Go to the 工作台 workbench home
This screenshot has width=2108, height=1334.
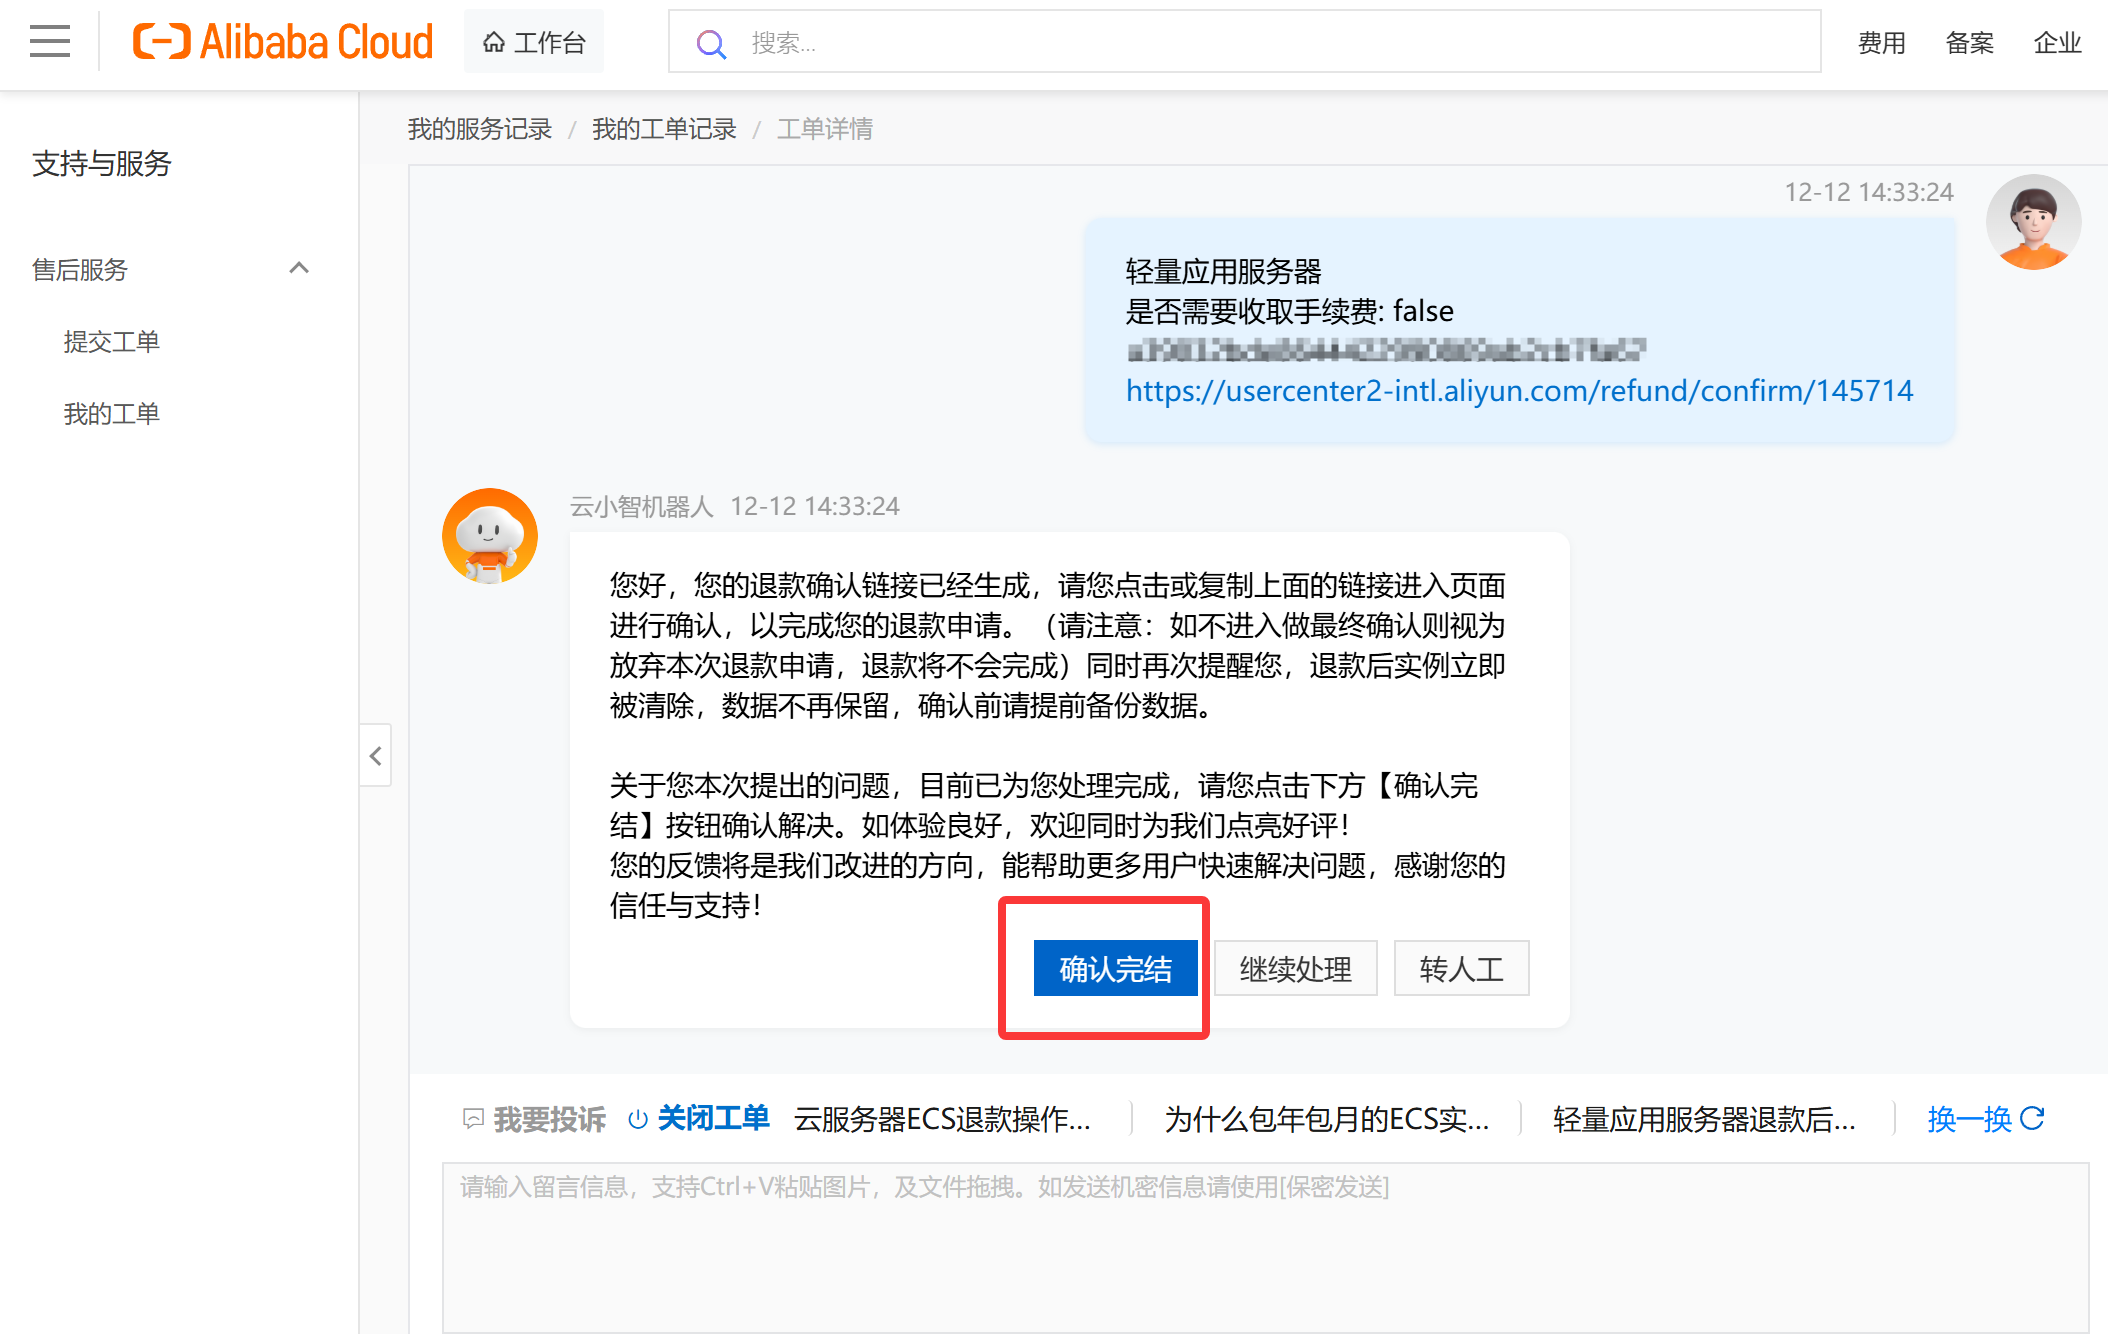click(x=534, y=42)
